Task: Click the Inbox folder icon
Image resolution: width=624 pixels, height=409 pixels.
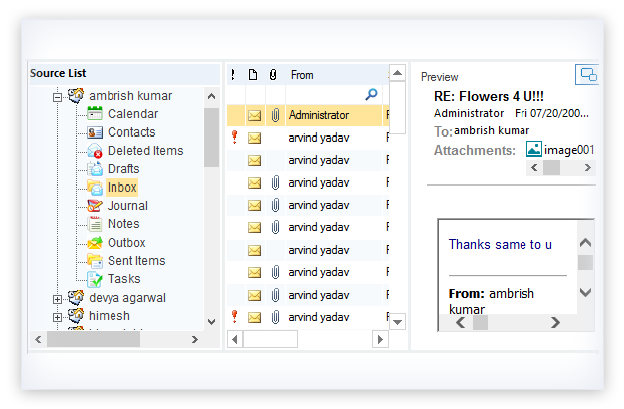Action: tap(95, 187)
